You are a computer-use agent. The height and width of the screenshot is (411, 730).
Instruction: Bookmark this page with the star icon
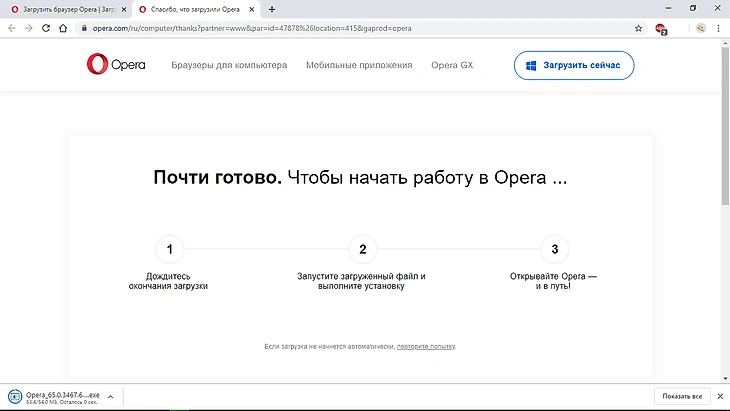pyautogui.click(x=638, y=28)
